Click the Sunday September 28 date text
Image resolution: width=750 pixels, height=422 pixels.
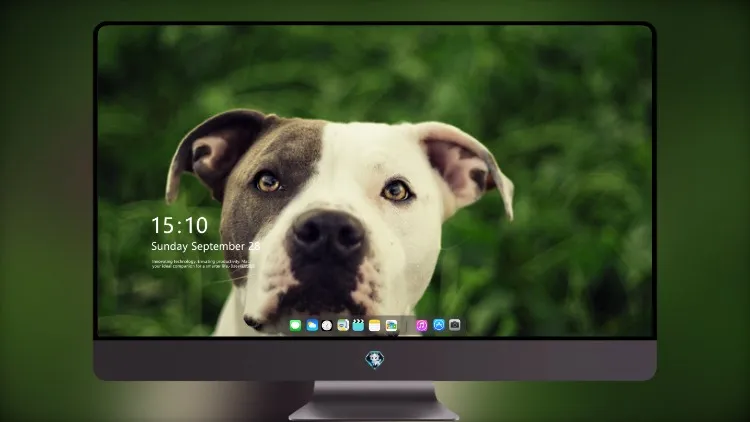[x=206, y=246]
